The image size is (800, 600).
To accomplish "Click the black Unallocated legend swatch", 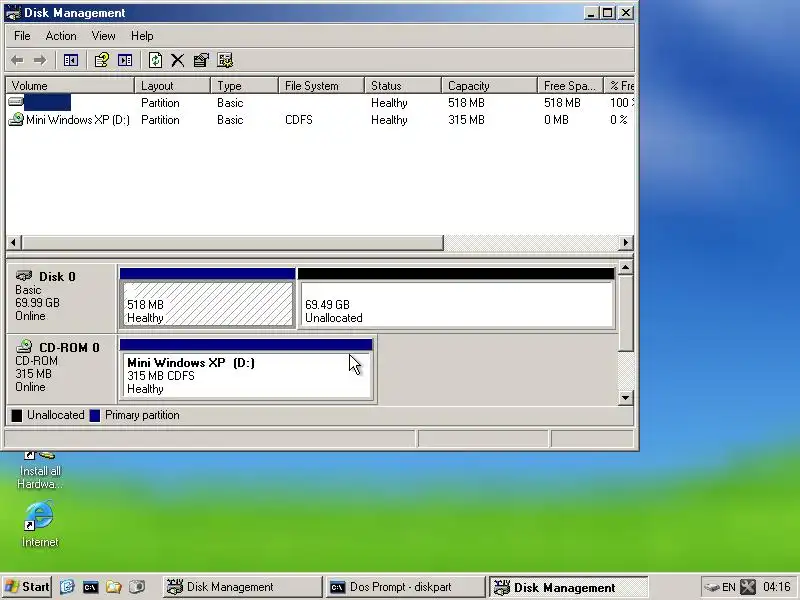I will click(17, 415).
